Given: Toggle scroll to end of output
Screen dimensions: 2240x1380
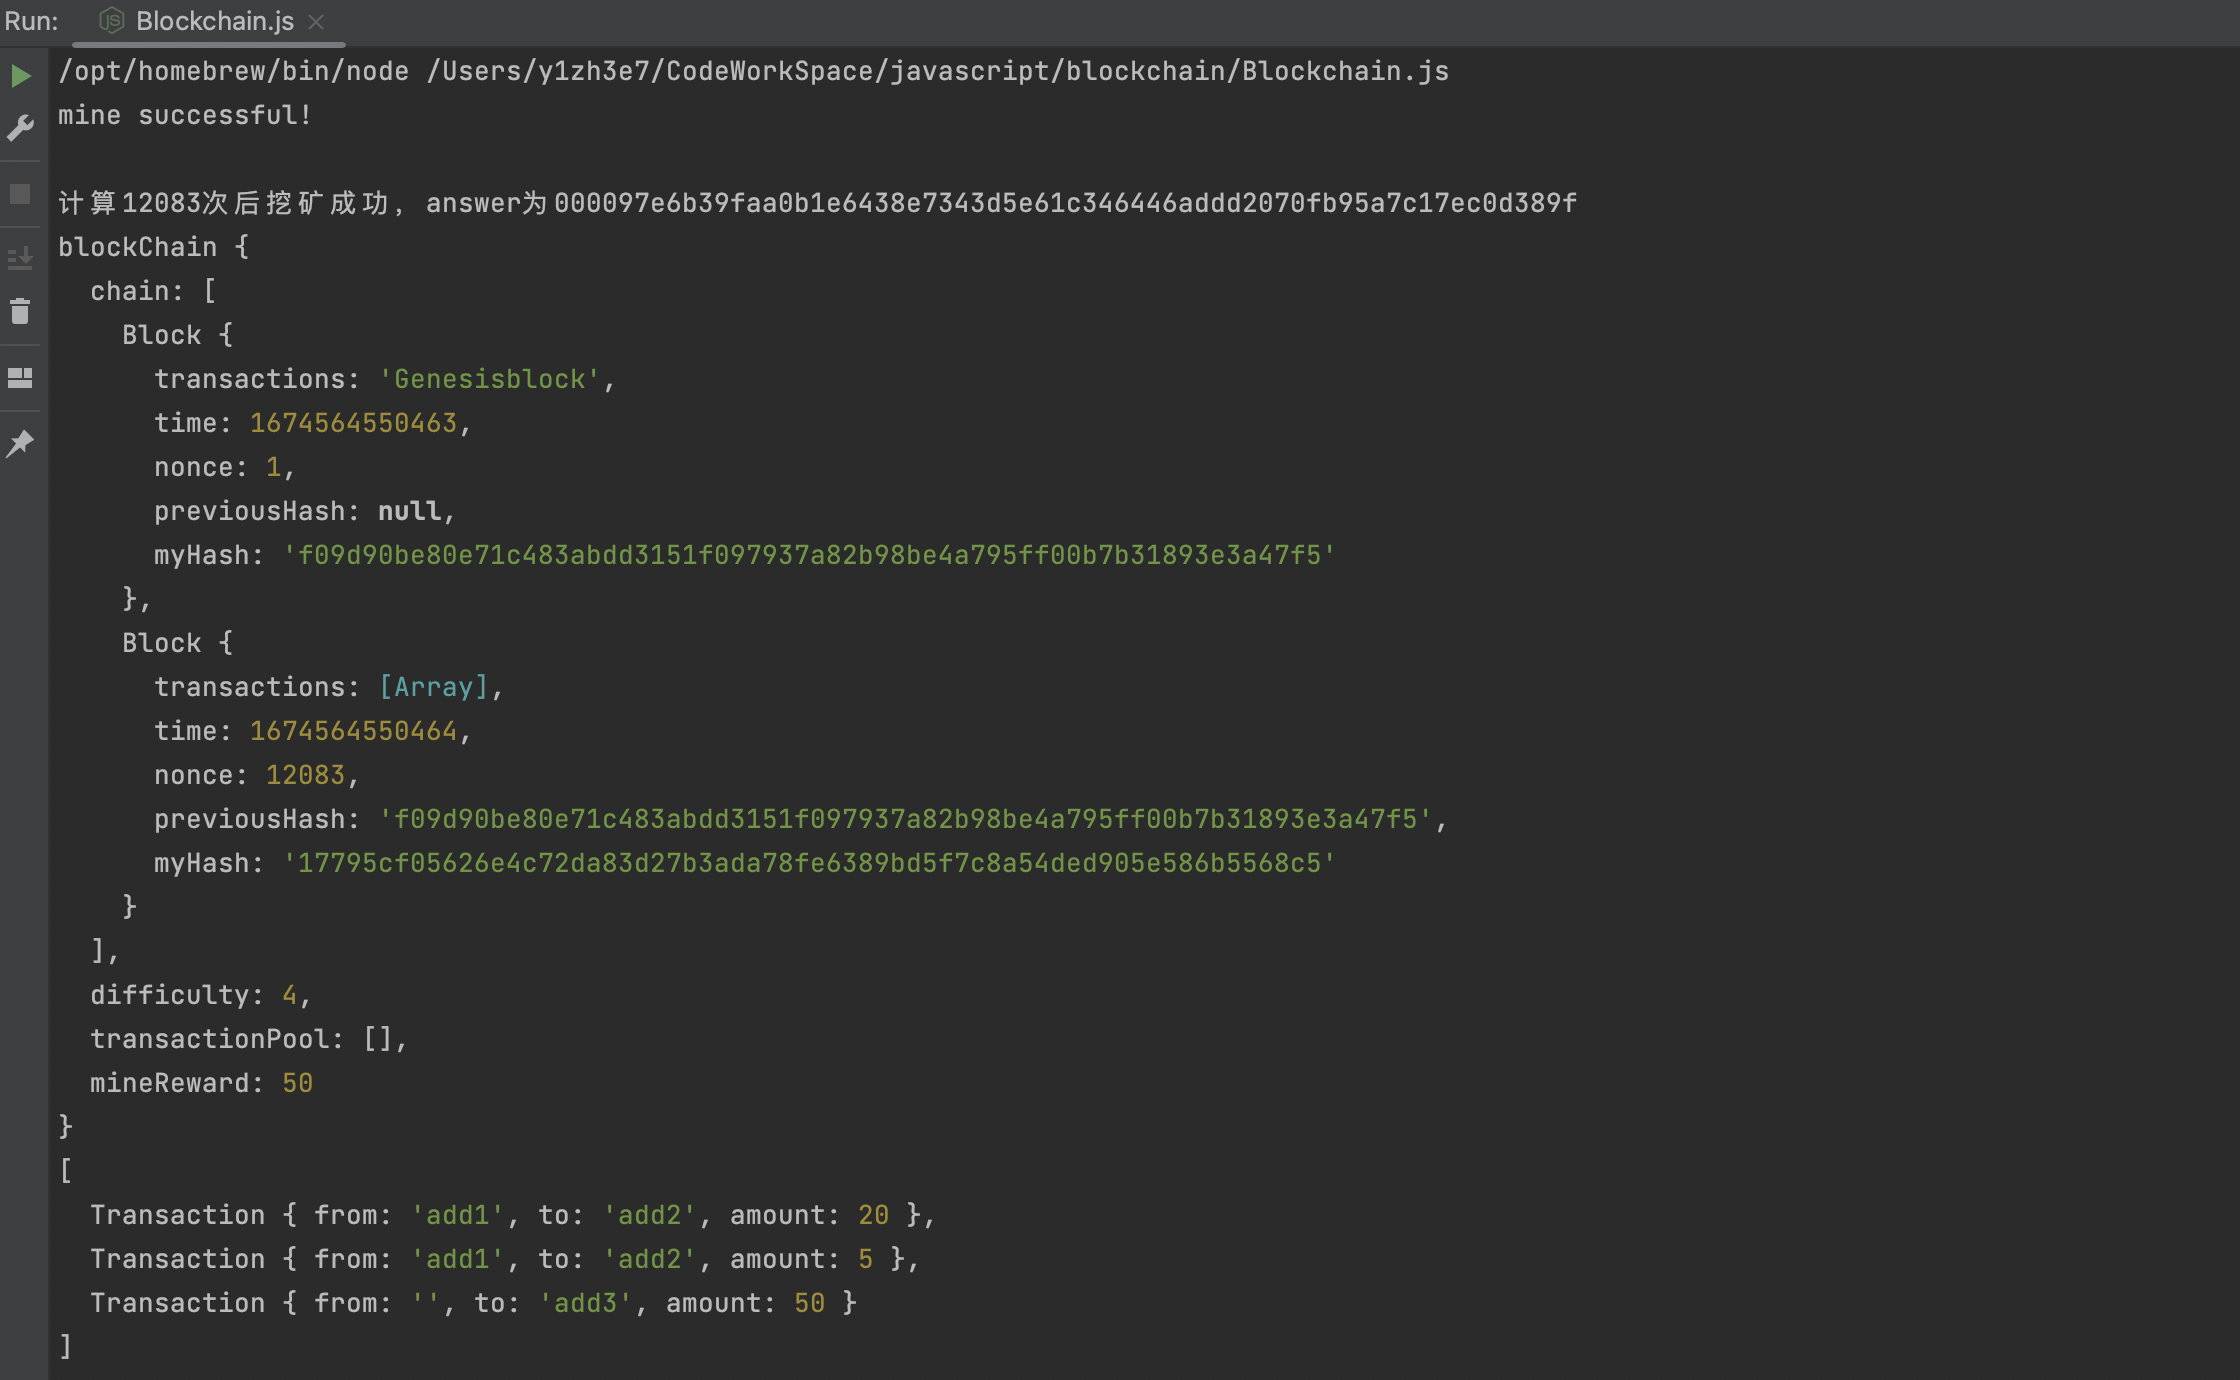Looking at the screenshot, I should click(x=20, y=259).
